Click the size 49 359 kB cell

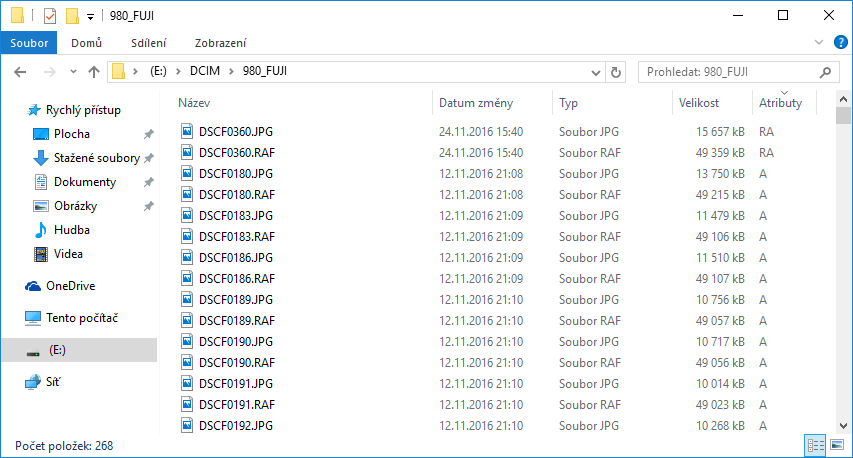point(720,153)
